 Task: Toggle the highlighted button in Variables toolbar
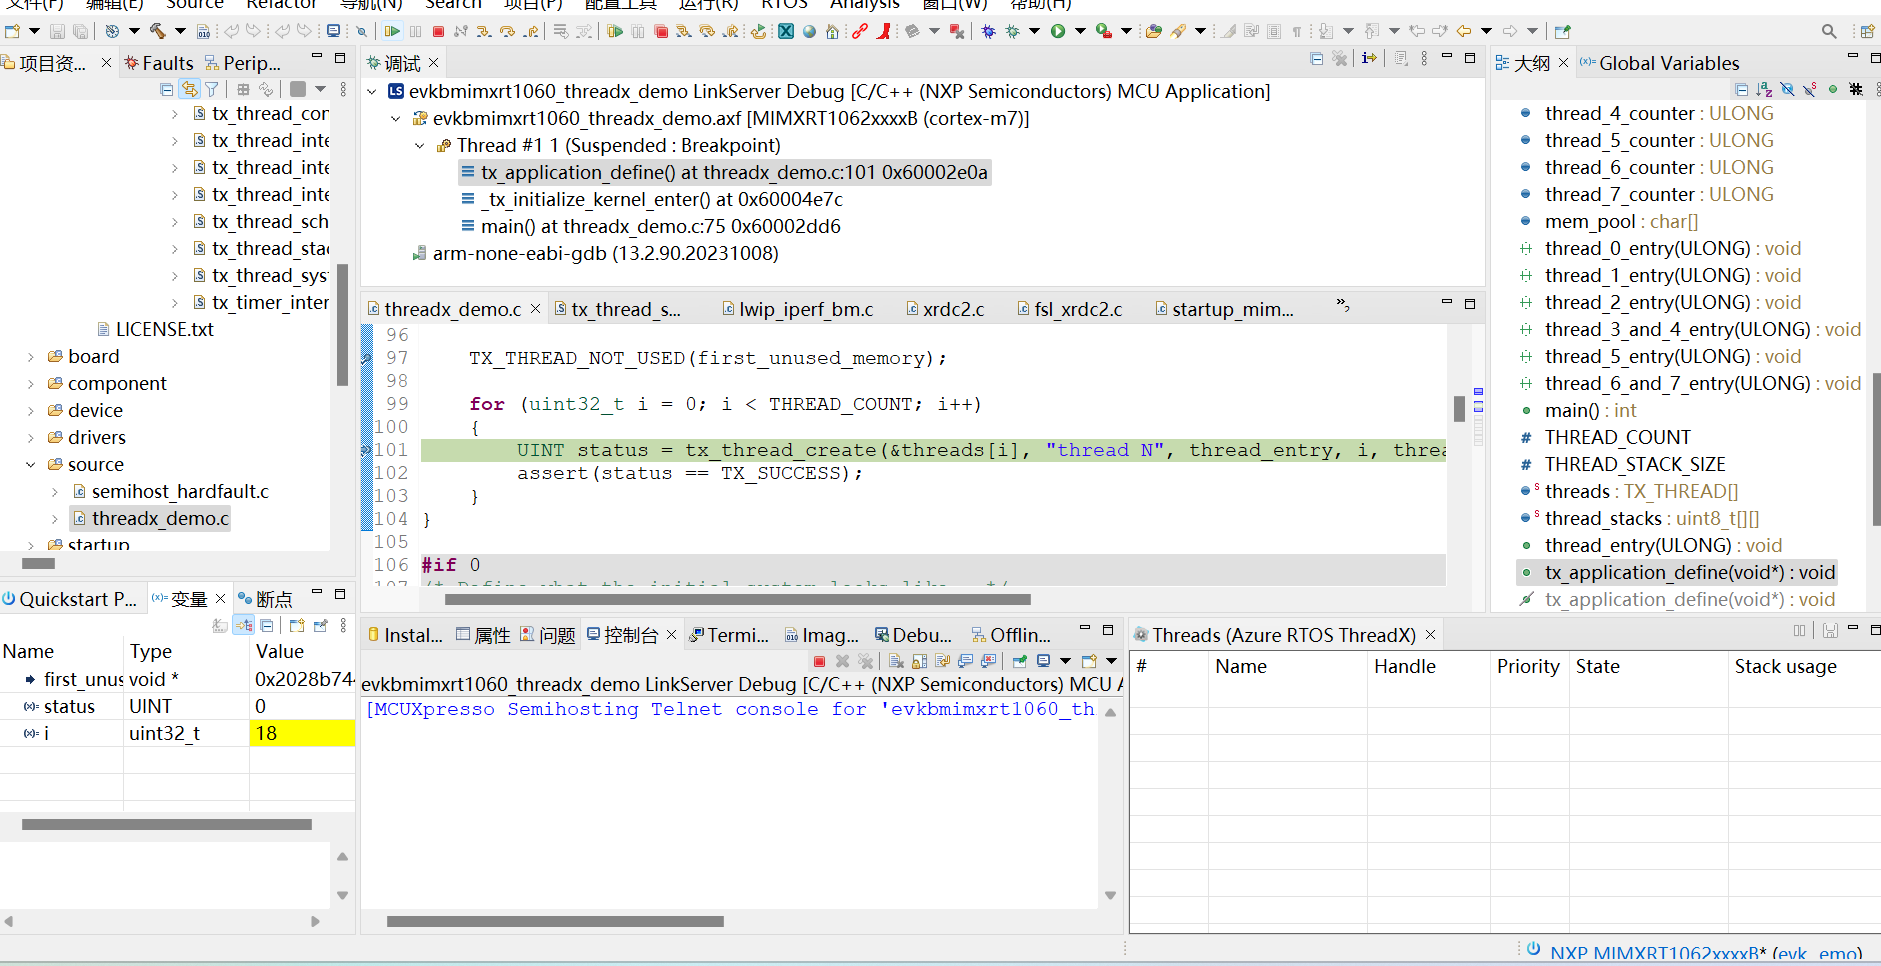pos(244,626)
